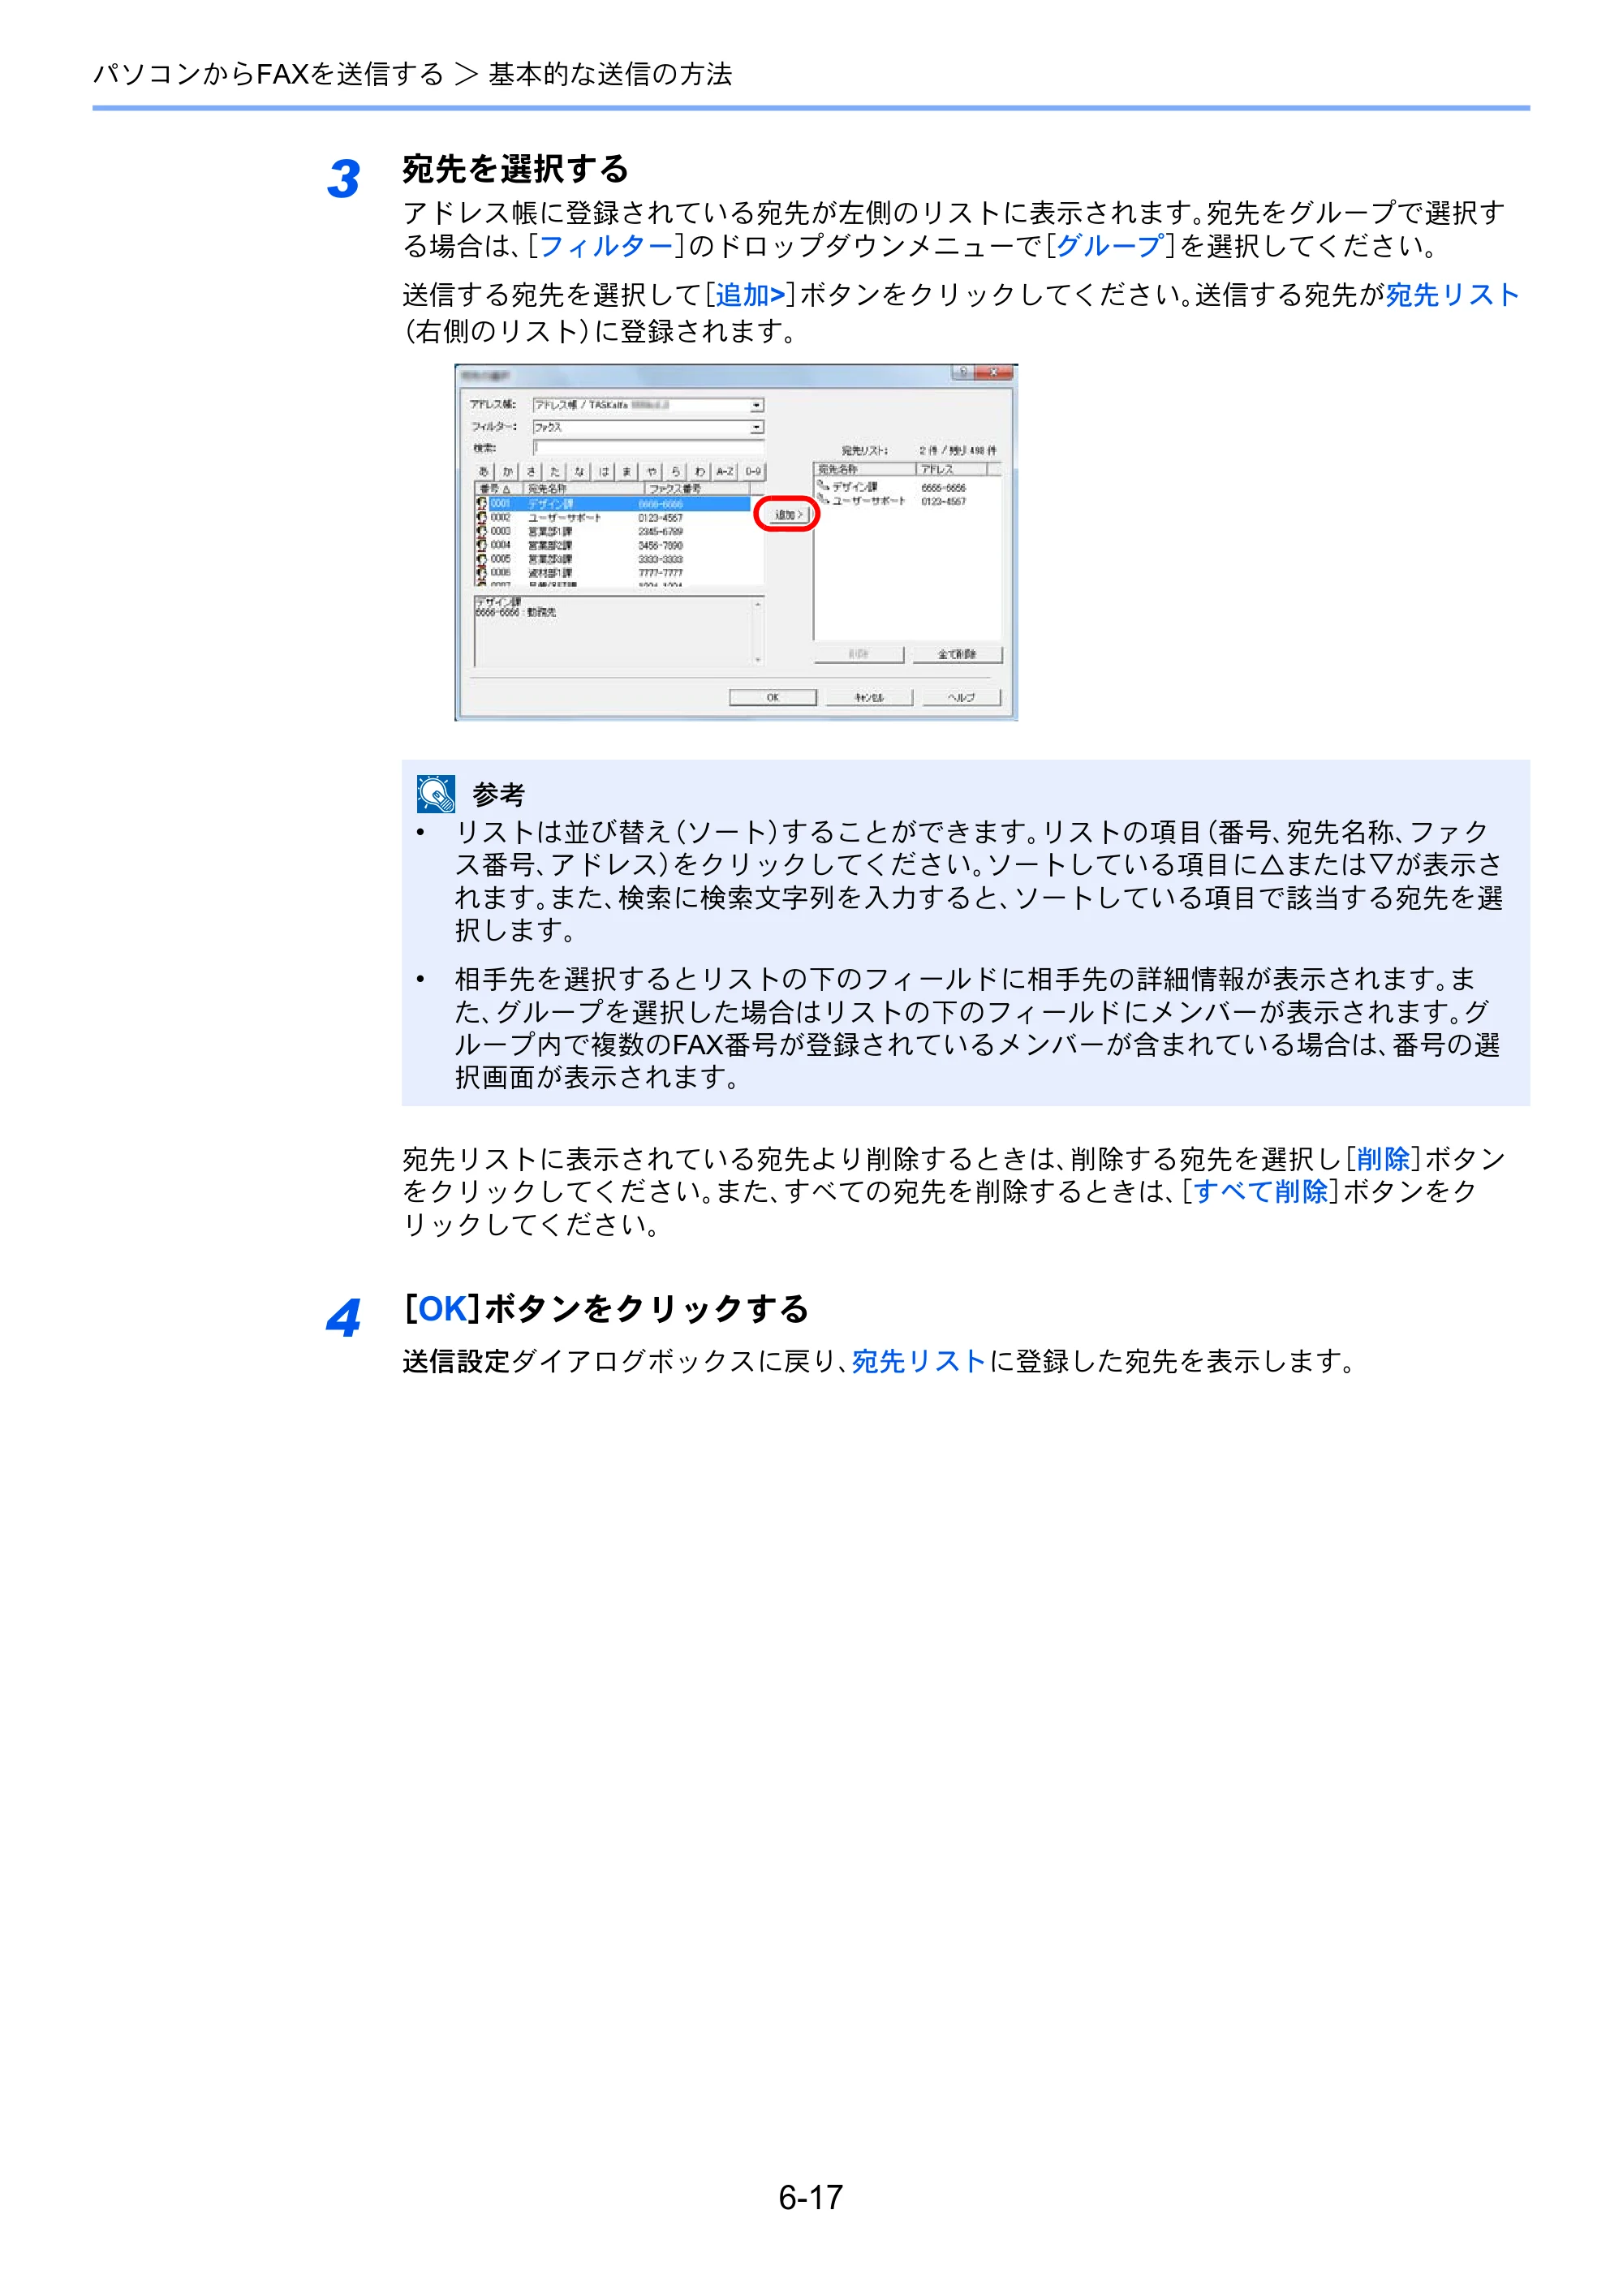The height and width of the screenshot is (2296, 1623).
Task: Click contact icon of row 0005
Action: (x=482, y=559)
